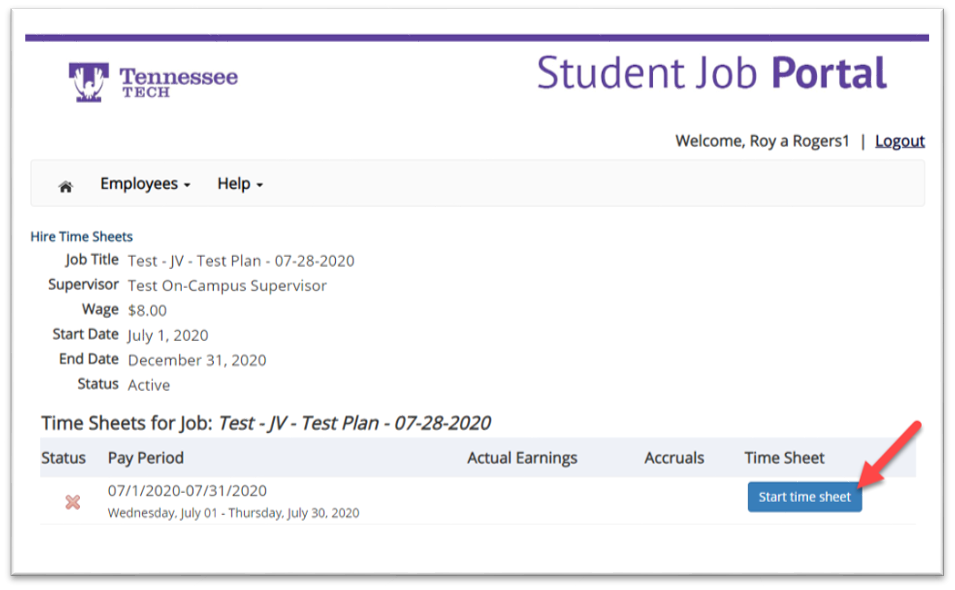Click the job title value text

tap(241, 261)
